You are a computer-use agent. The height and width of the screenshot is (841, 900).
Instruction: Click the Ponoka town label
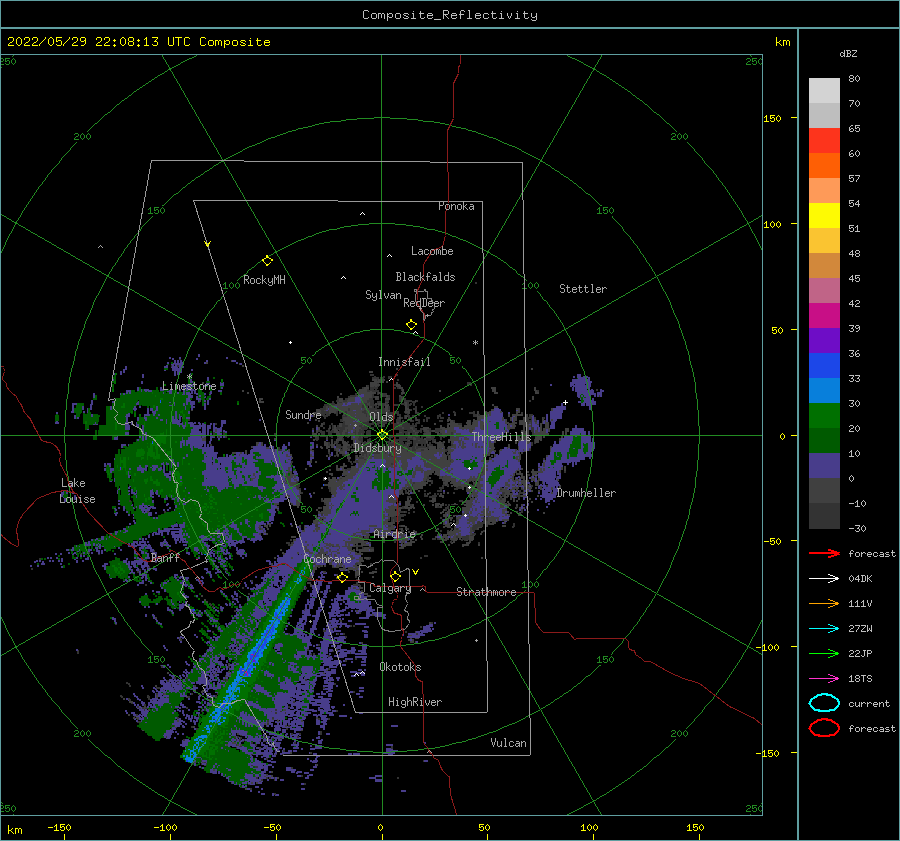coord(456,206)
